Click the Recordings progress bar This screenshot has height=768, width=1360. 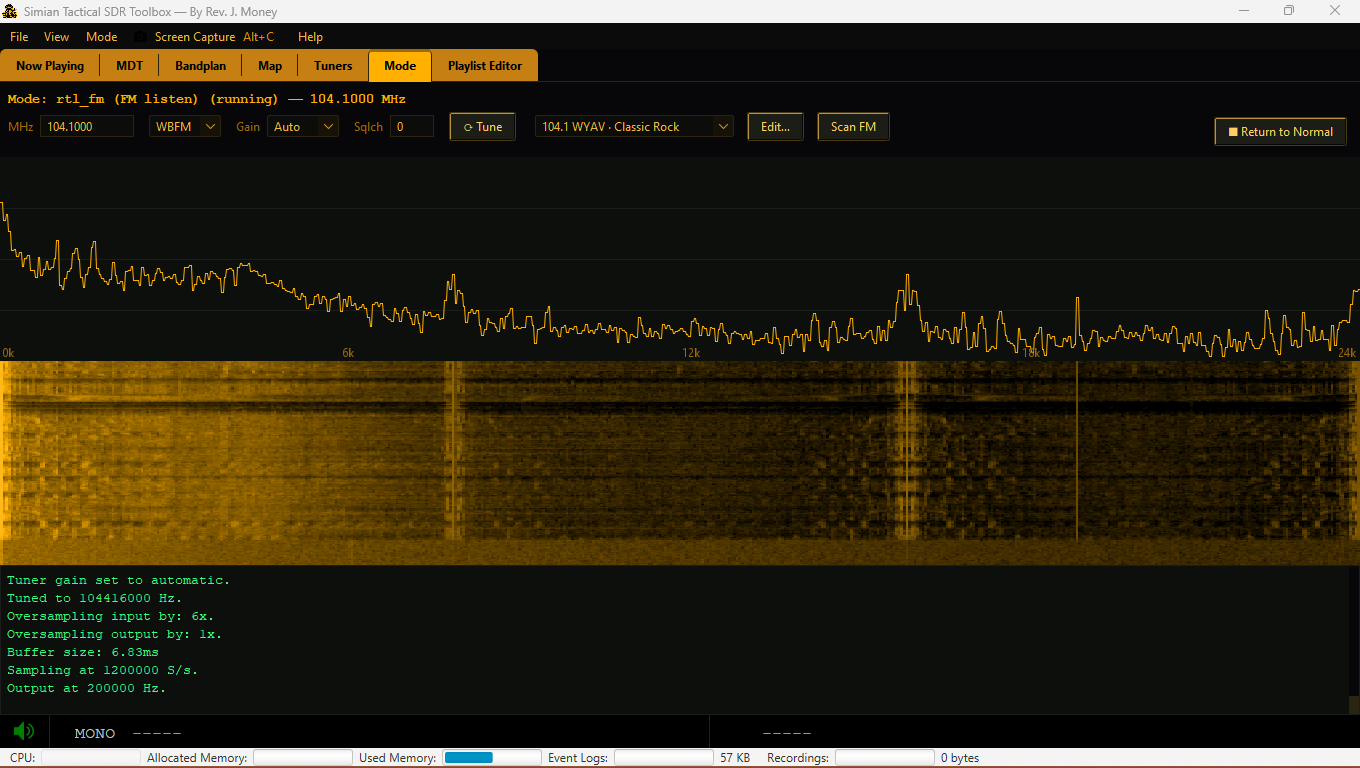(x=885, y=758)
